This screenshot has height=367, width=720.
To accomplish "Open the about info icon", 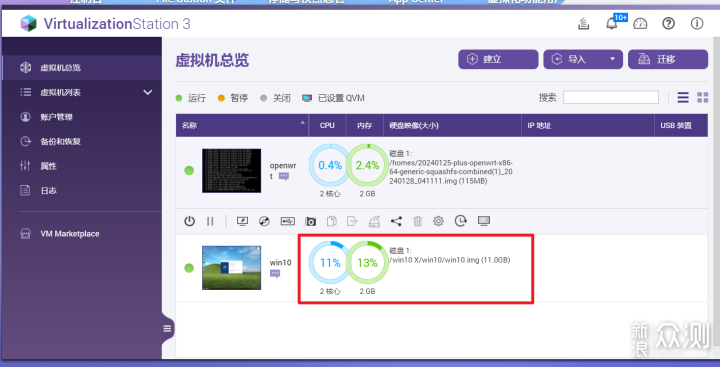I will click(697, 24).
